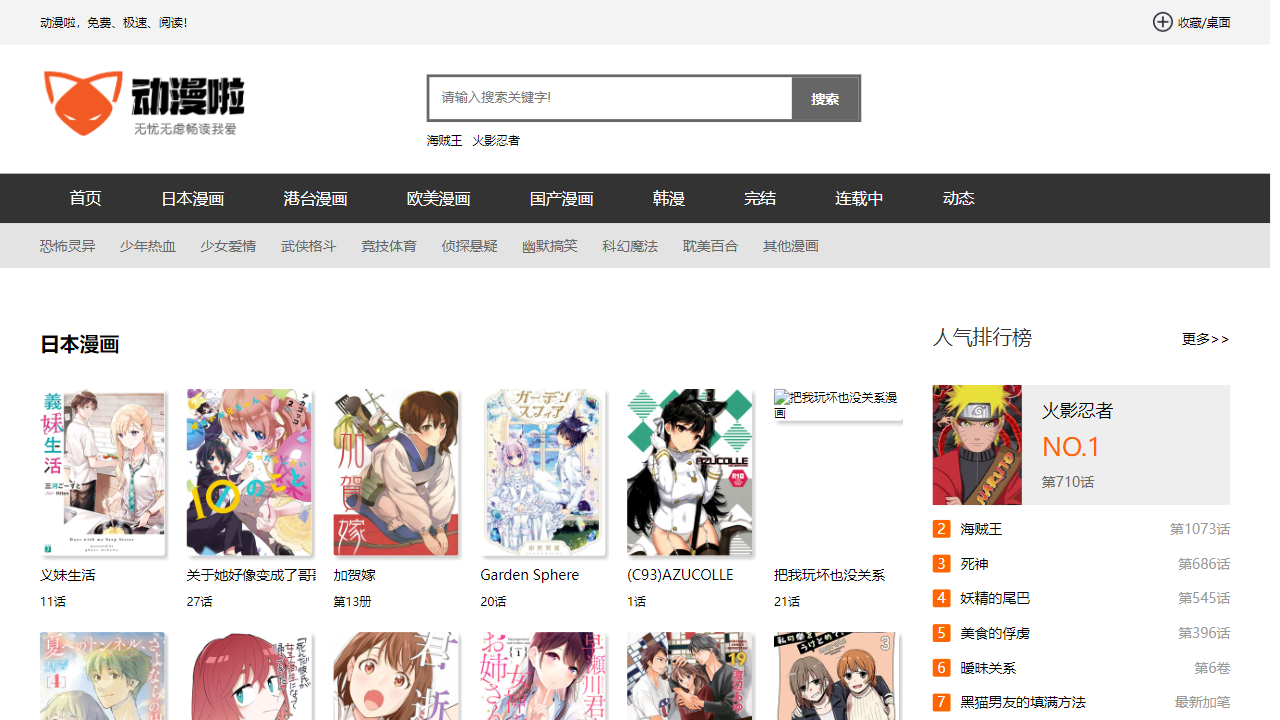Click the 搜索 button
Viewport: 1280px width, 720px height.
point(825,98)
